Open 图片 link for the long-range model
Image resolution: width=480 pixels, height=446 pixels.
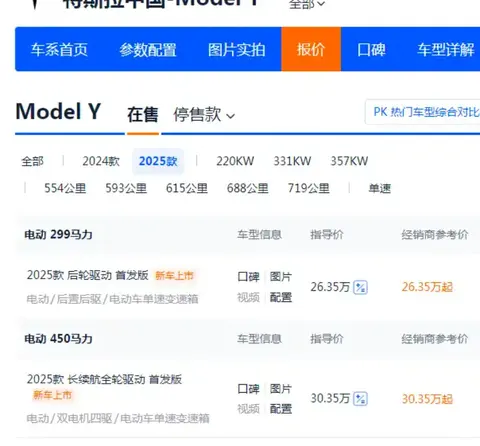(281, 389)
